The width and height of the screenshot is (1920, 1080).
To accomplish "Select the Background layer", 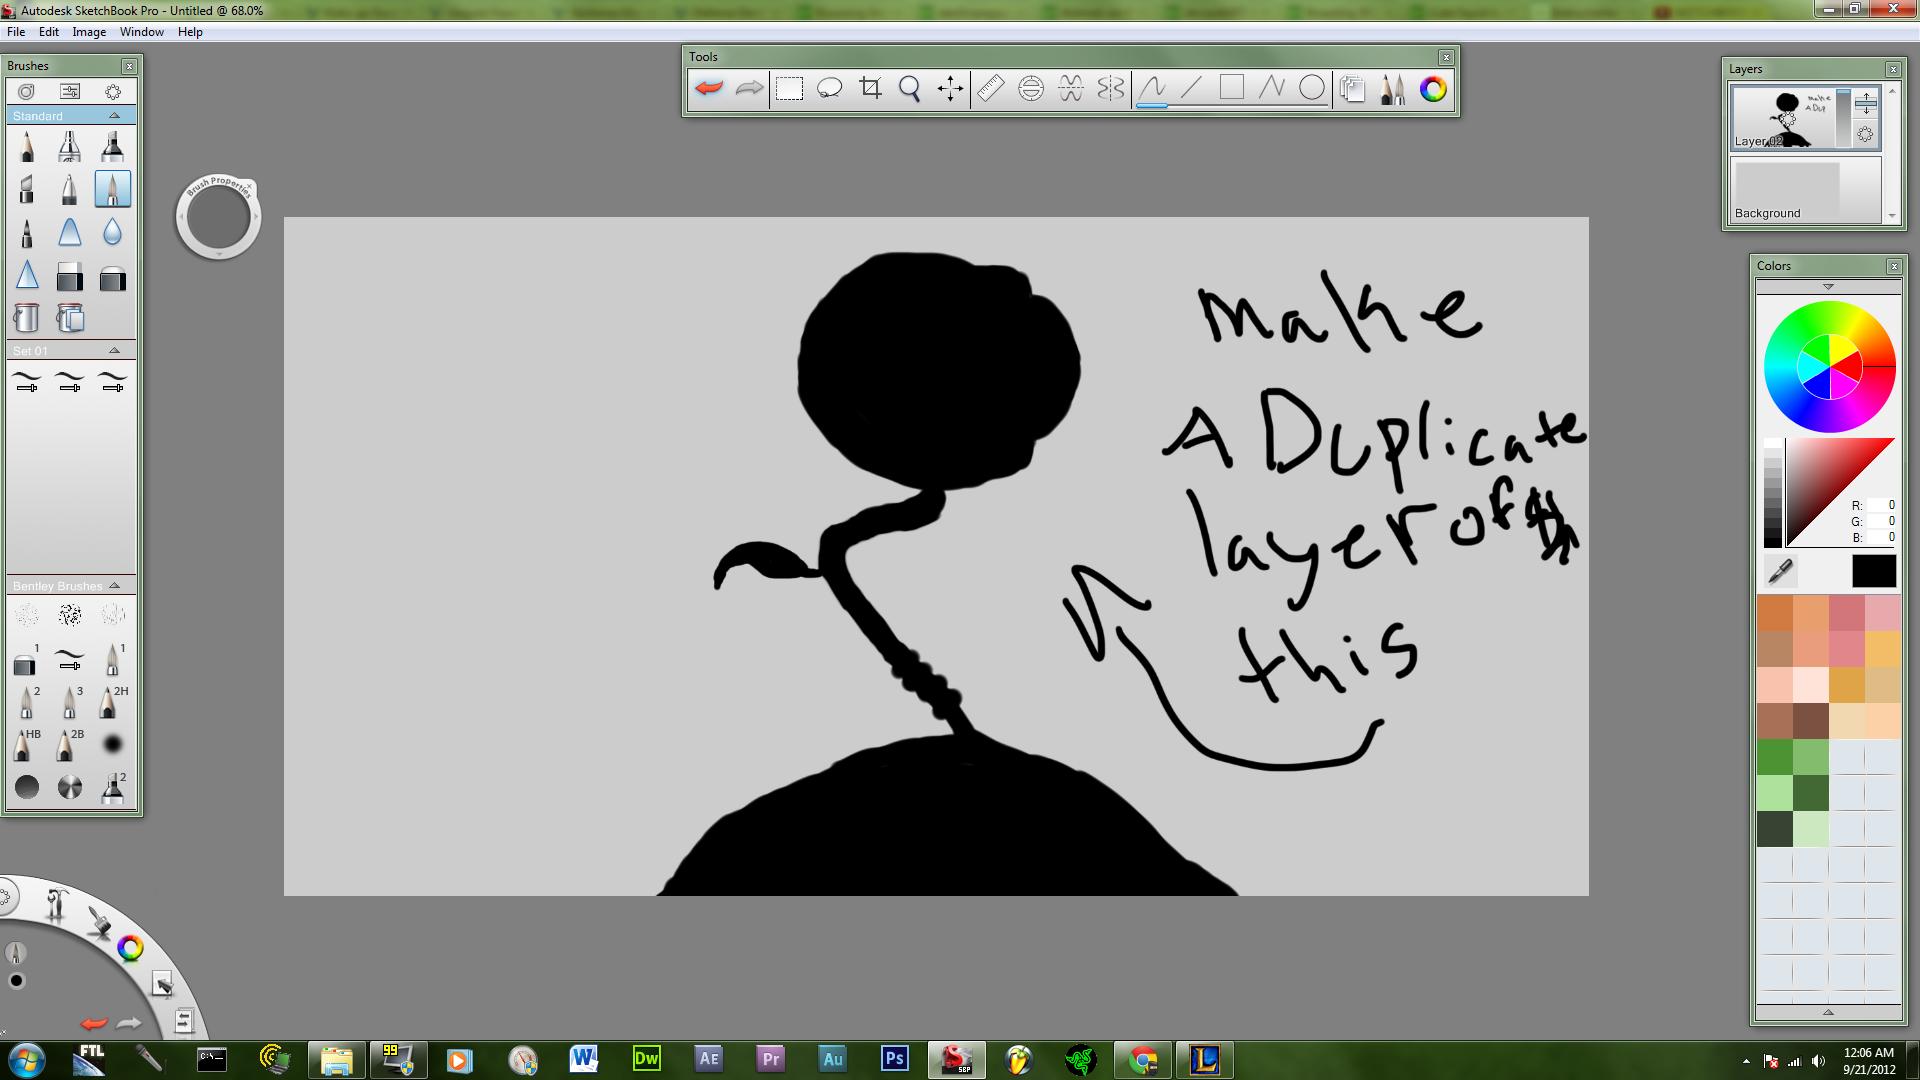I will 1806,190.
